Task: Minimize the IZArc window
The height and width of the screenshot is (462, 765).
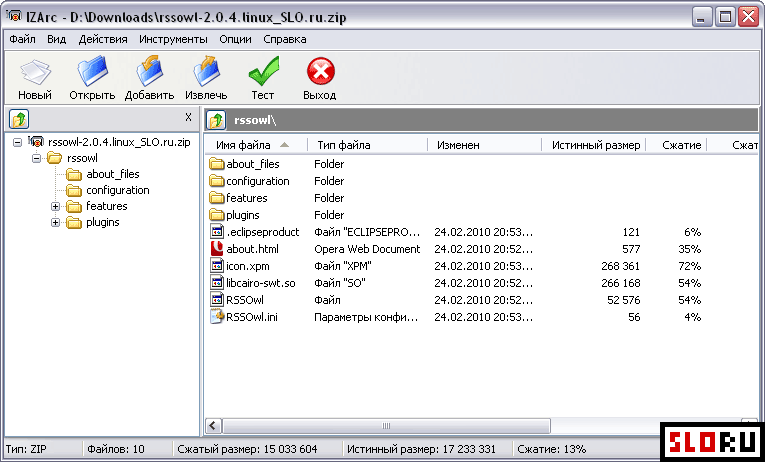Action: (702, 18)
